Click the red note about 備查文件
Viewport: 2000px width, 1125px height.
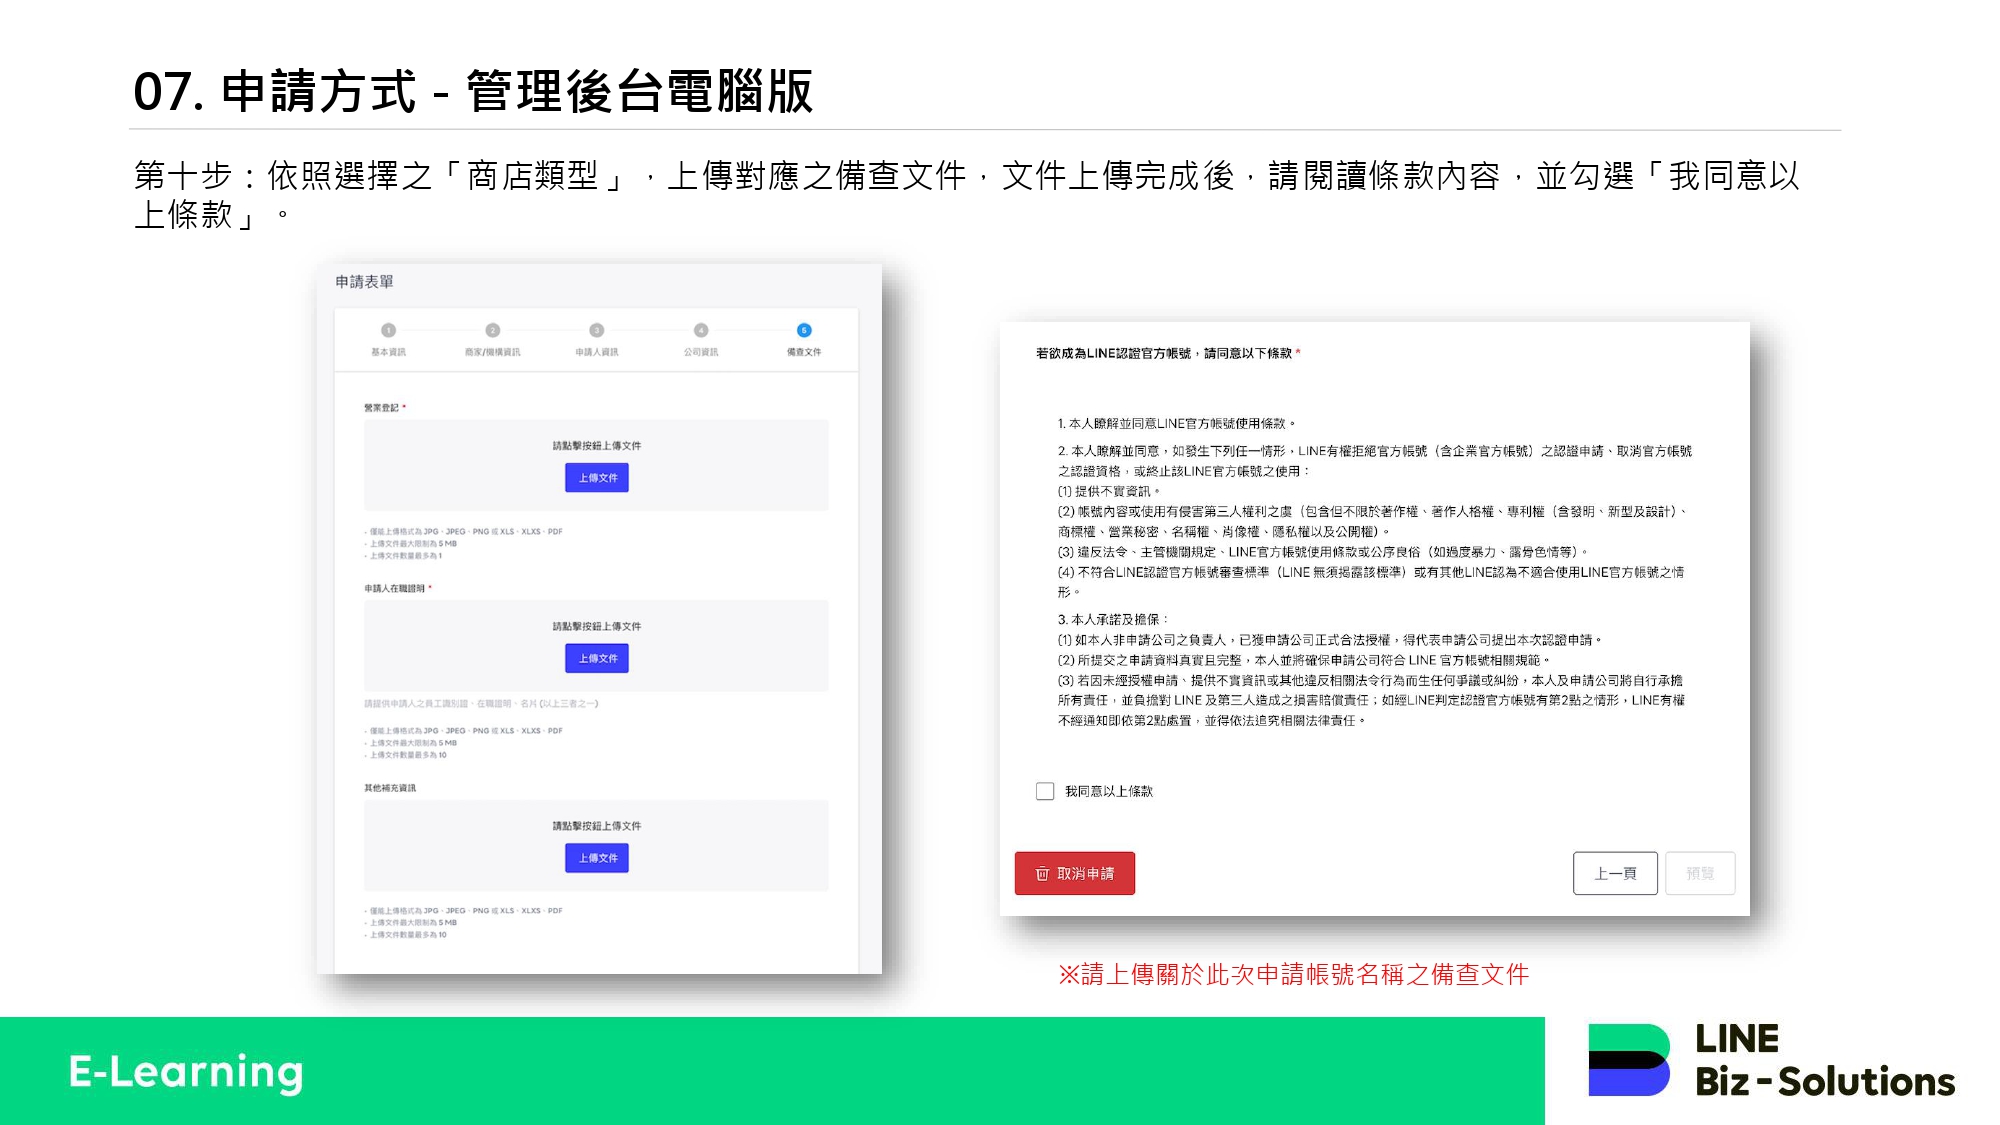tap(1293, 974)
